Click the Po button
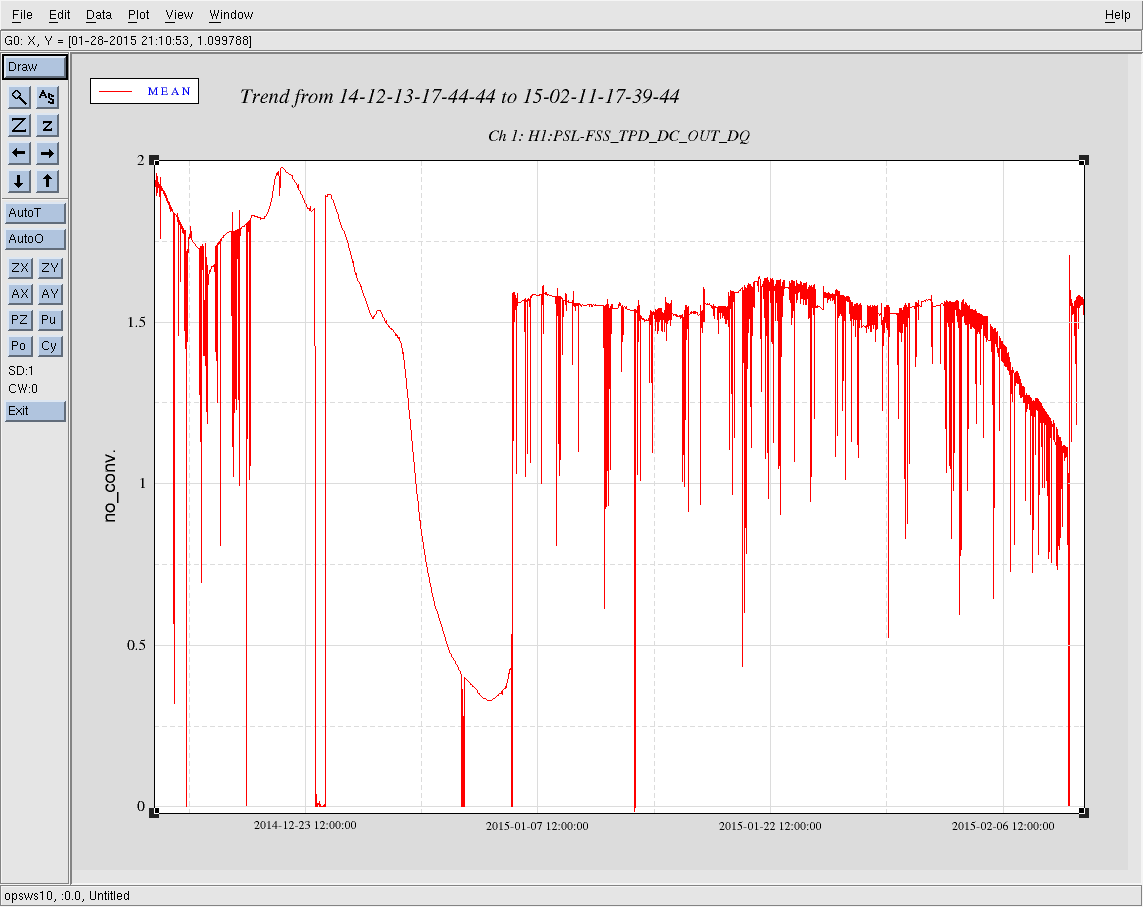Image resolution: width=1143 pixels, height=907 pixels. coord(20,346)
